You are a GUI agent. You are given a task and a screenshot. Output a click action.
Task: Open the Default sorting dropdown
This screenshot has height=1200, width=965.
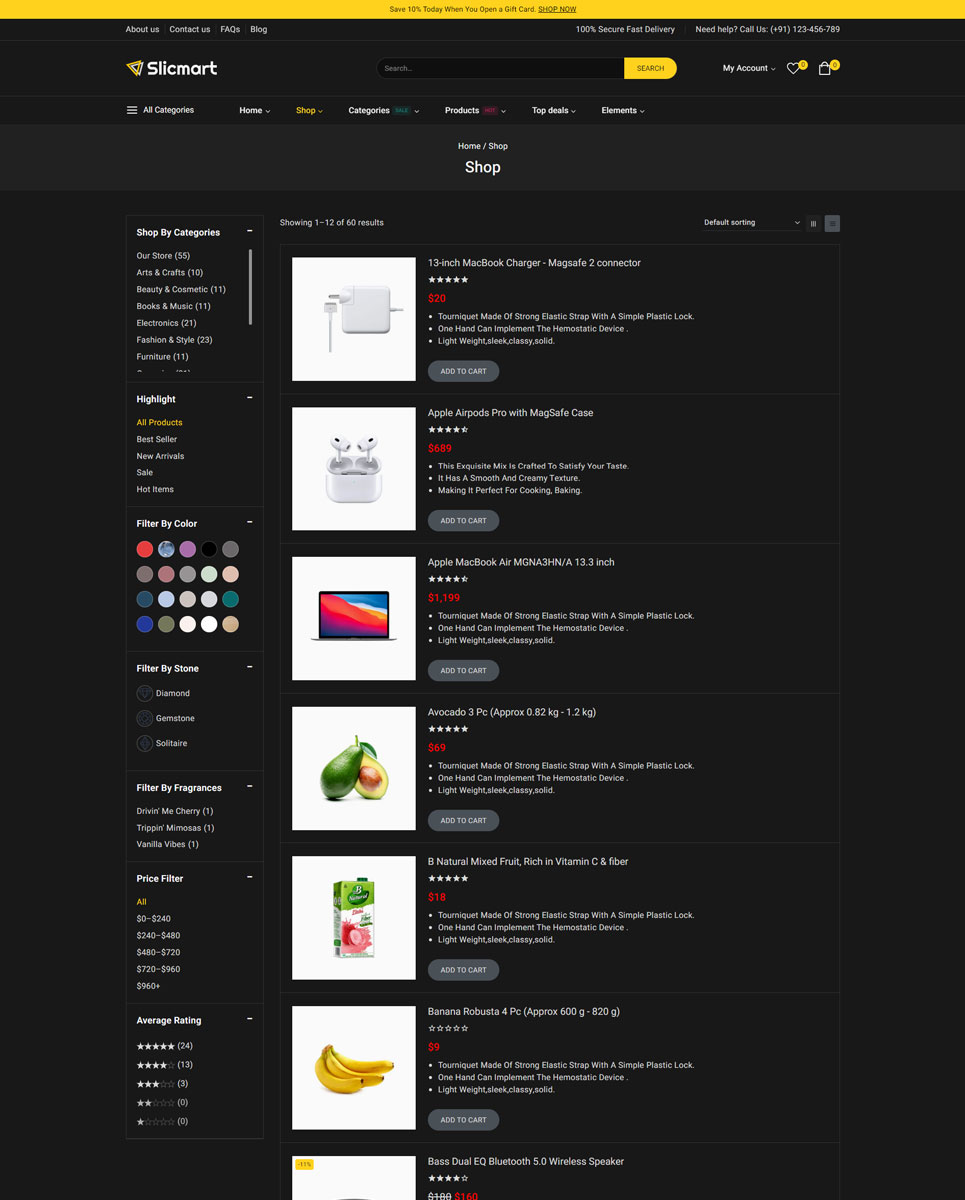(751, 223)
